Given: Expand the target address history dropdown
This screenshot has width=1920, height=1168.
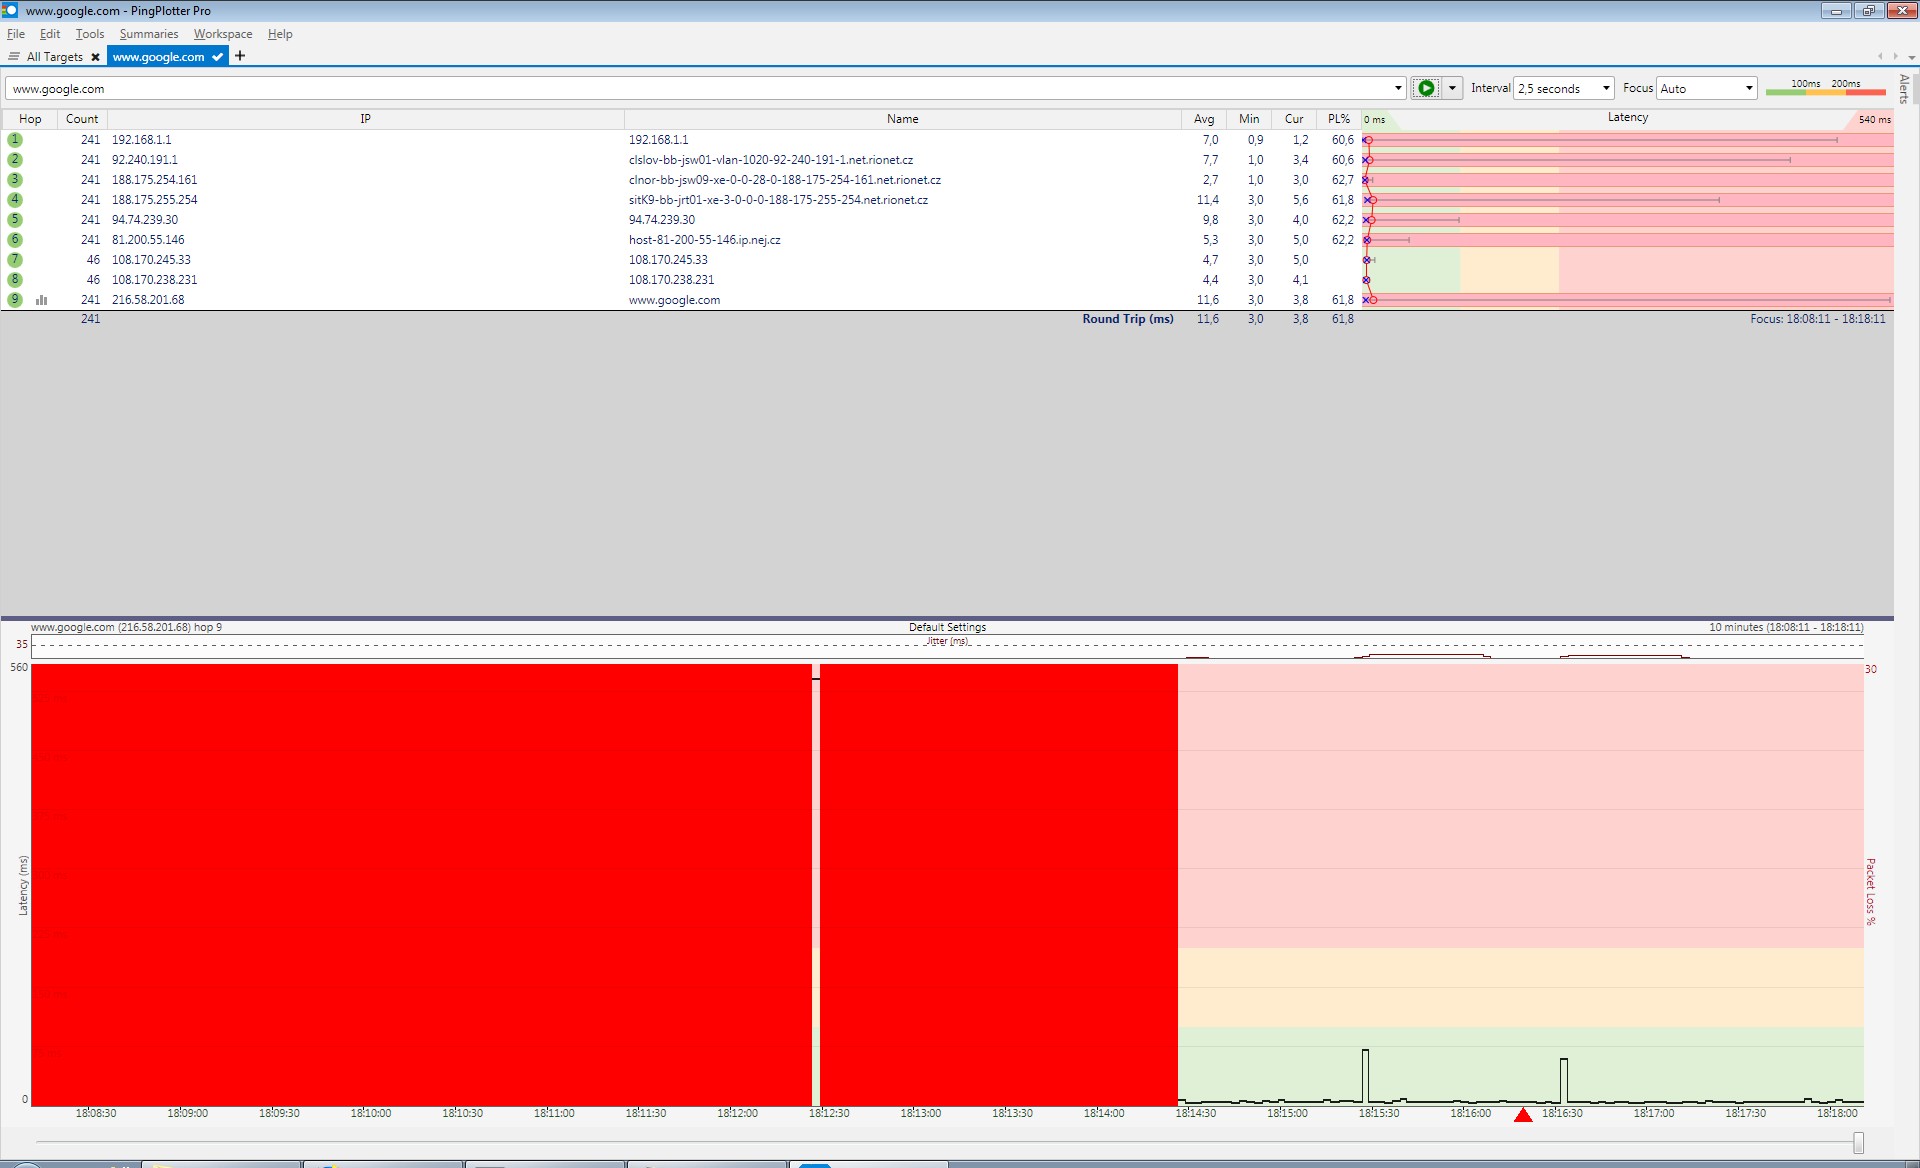Looking at the screenshot, I should [x=1398, y=88].
